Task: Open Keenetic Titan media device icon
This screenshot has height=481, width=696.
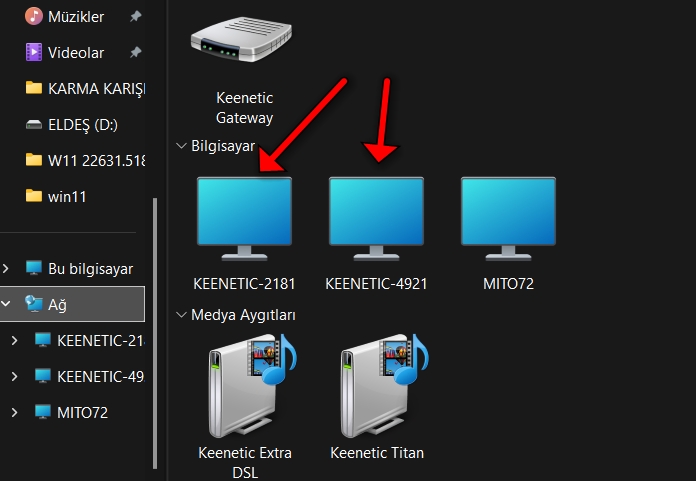Action: click(376, 387)
